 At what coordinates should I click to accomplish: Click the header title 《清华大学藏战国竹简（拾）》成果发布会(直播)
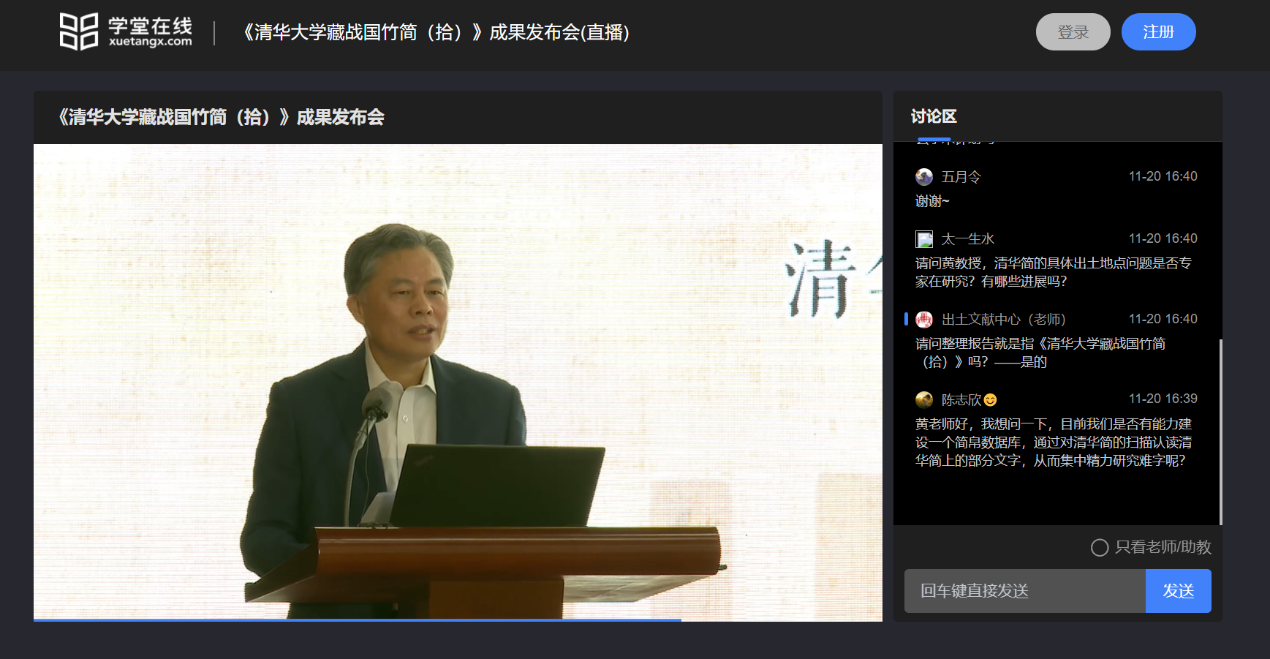coord(435,32)
